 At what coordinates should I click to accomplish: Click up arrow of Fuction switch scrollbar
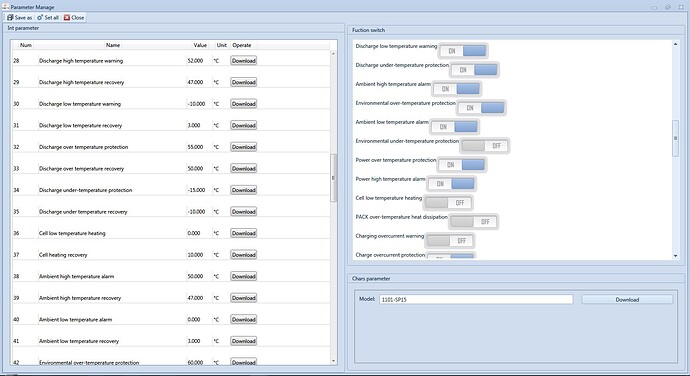pos(675,44)
